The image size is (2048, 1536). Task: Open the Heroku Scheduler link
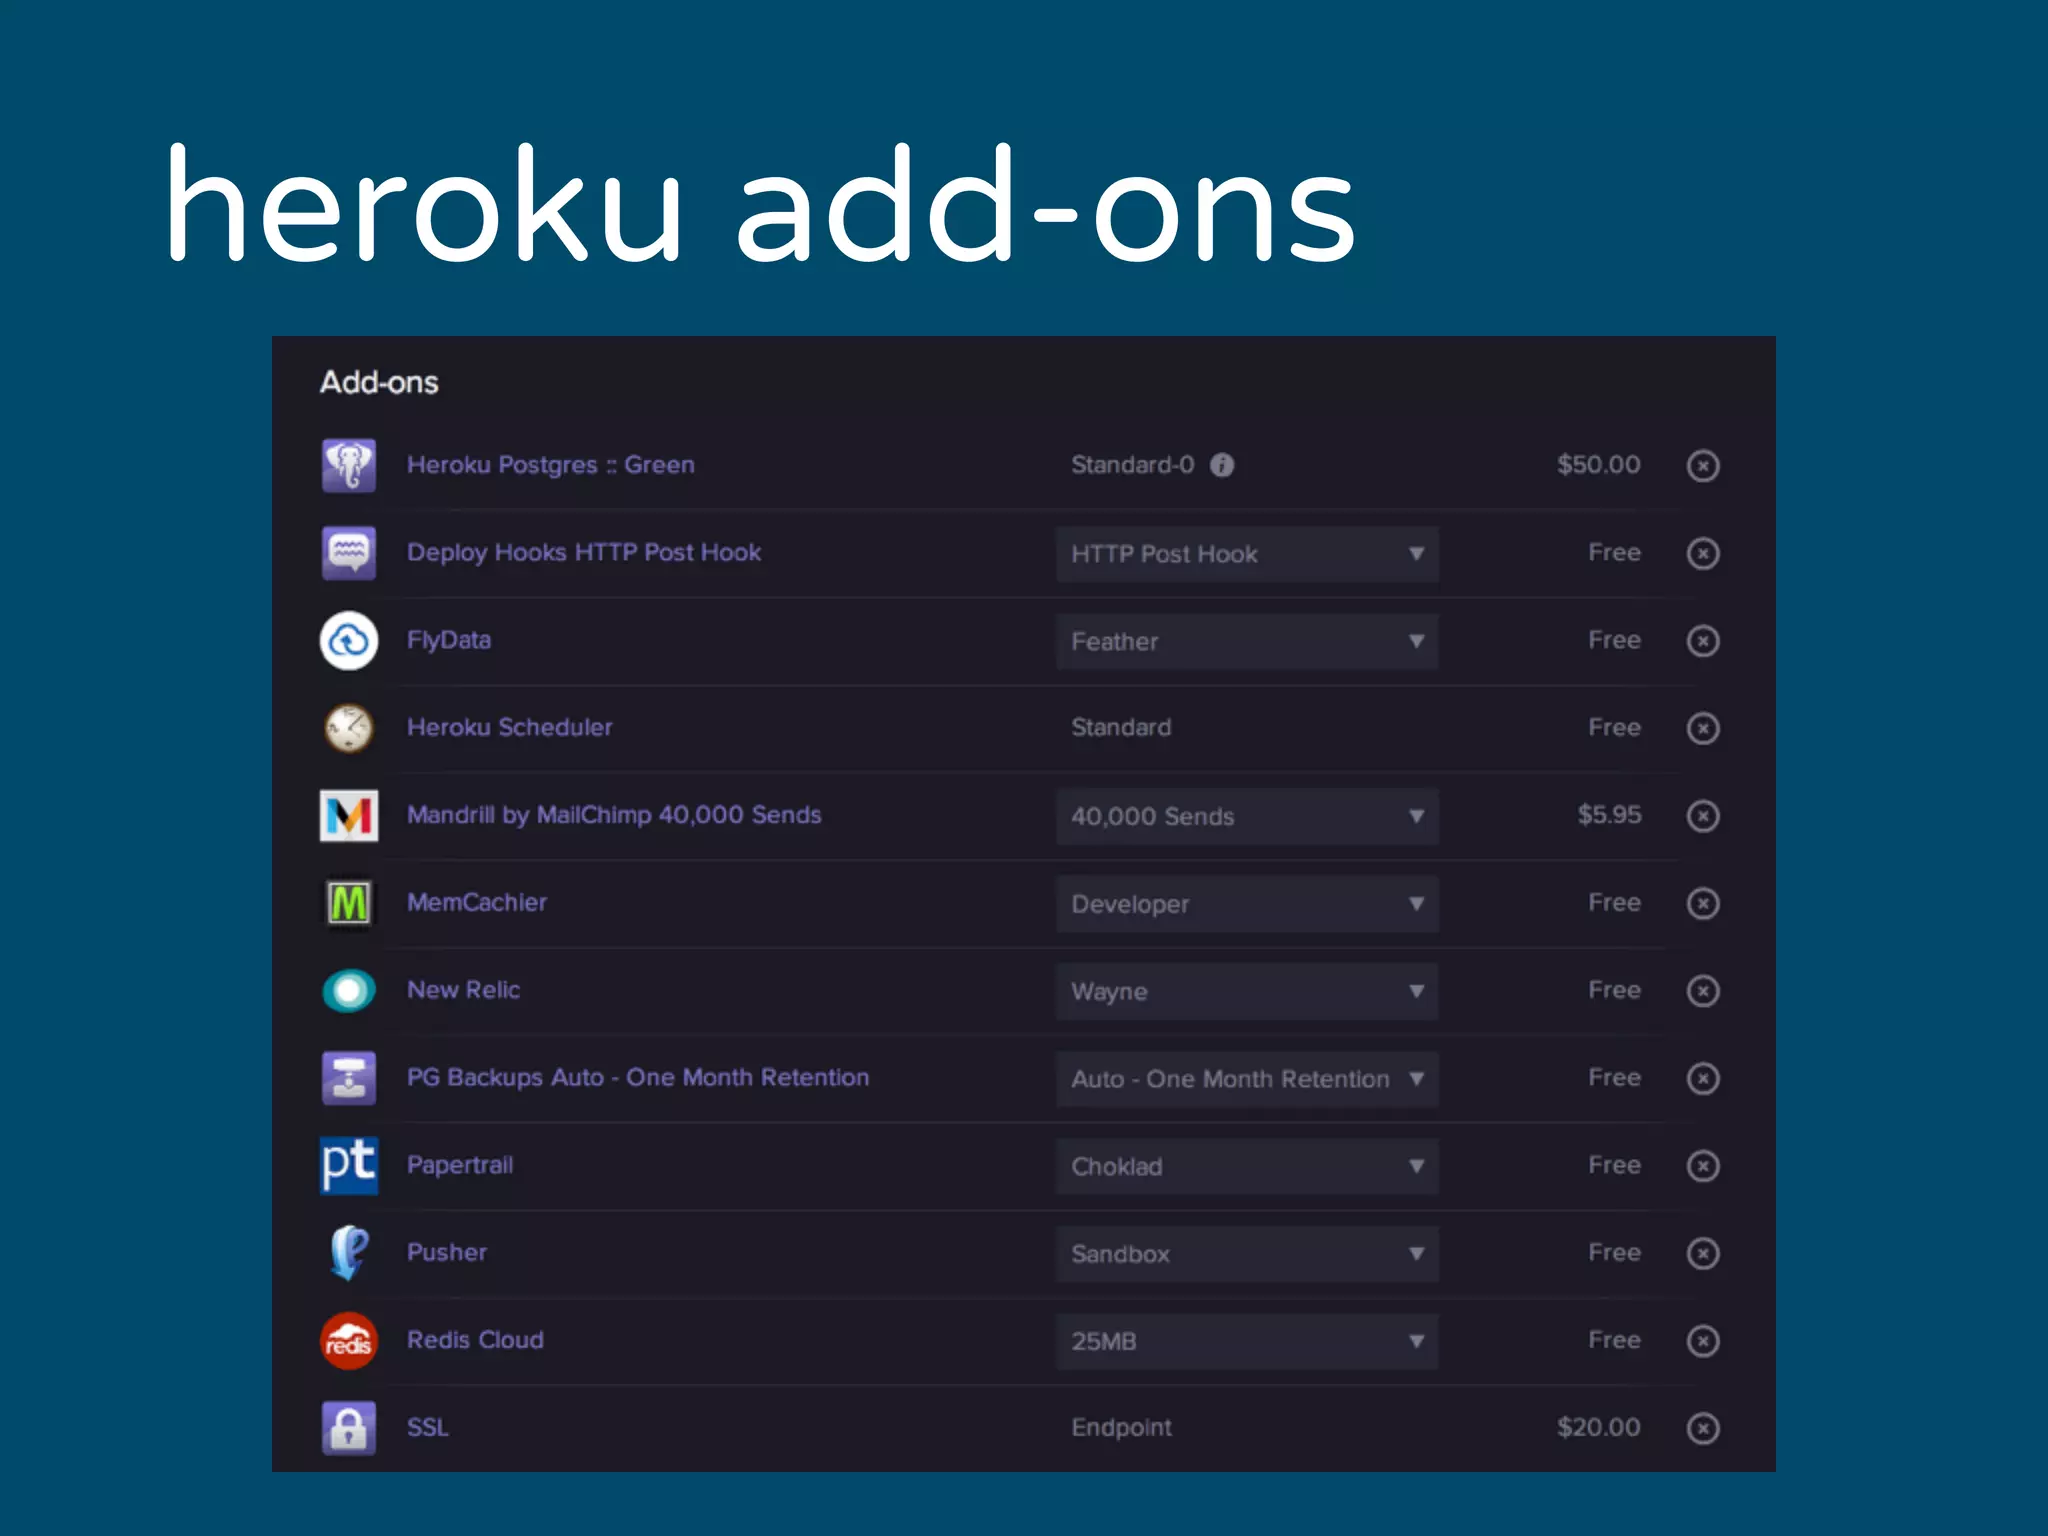509,727
